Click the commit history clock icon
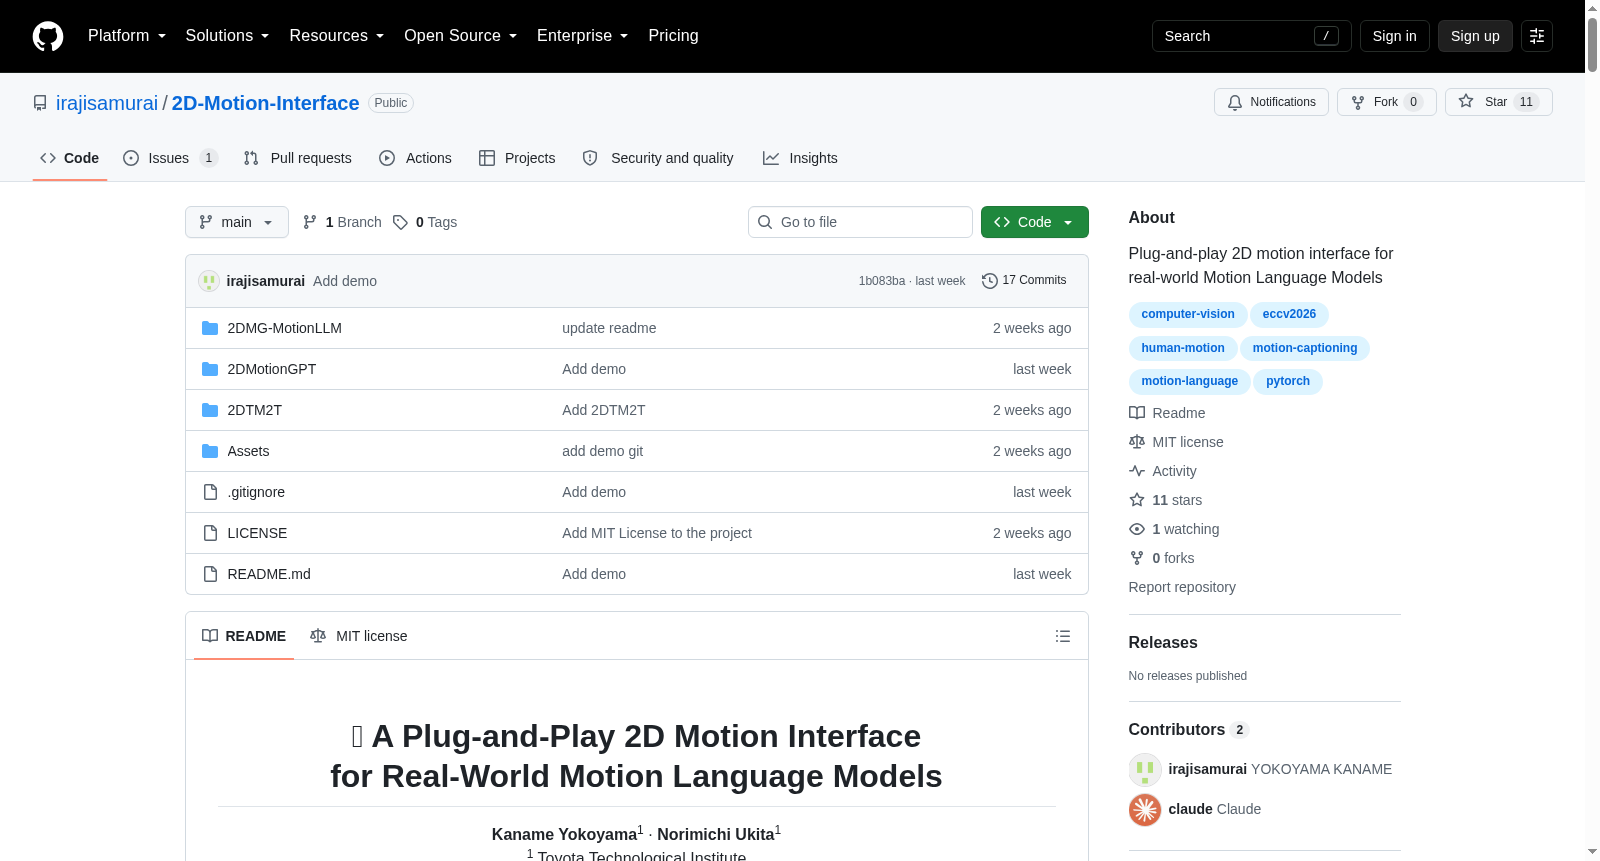 click(990, 281)
